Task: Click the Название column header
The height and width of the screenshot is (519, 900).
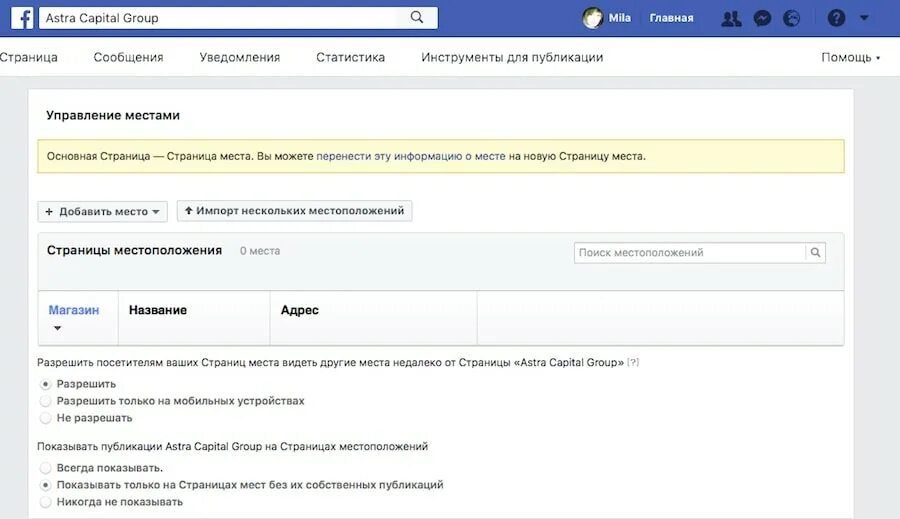Action: click(158, 310)
